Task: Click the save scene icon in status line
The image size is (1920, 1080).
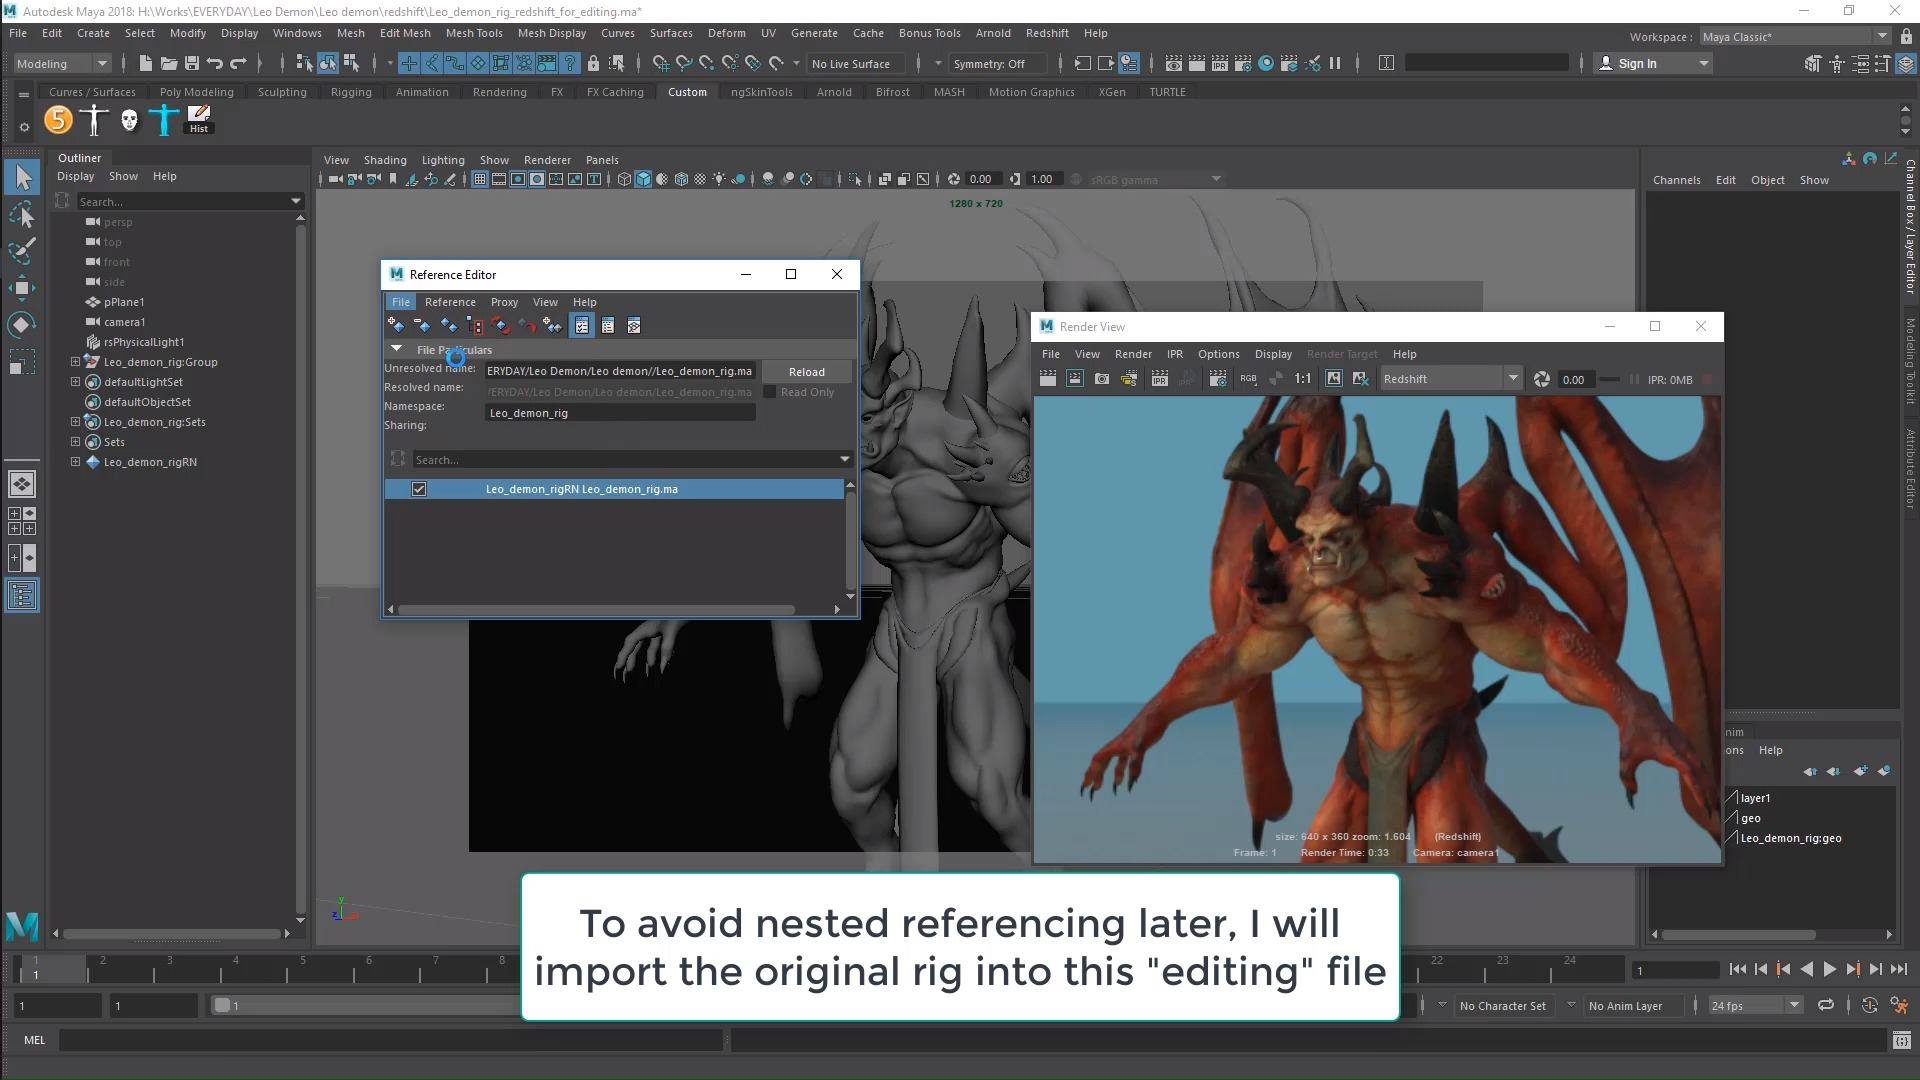Action: click(192, 63)
